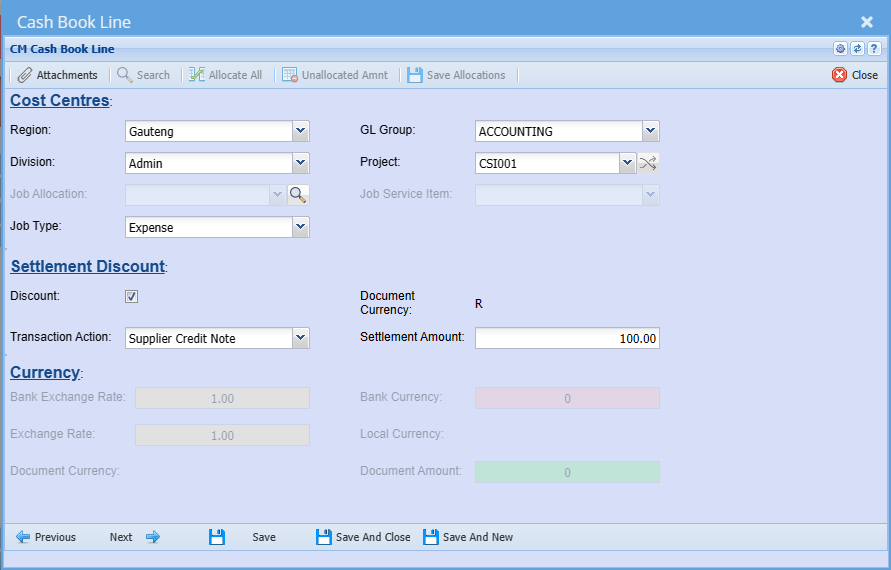Open panel settings gear icon
Image resolution: width=891 pixels, height=570 pixels.
pos(840,49)
